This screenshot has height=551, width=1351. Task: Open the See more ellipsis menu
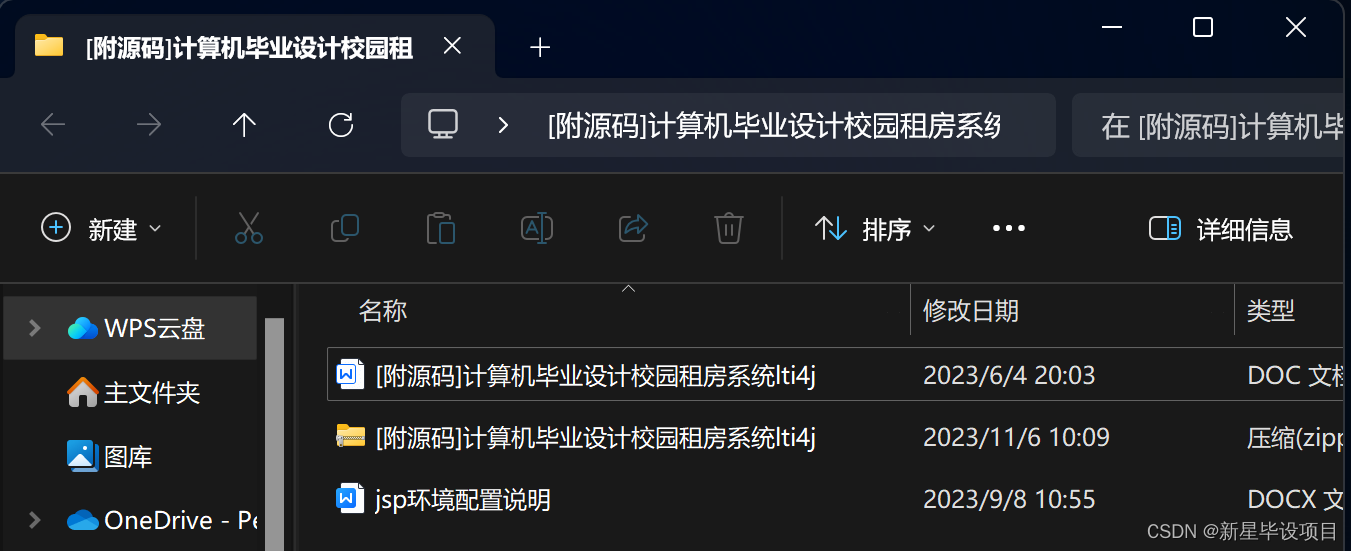(1008, 229)
